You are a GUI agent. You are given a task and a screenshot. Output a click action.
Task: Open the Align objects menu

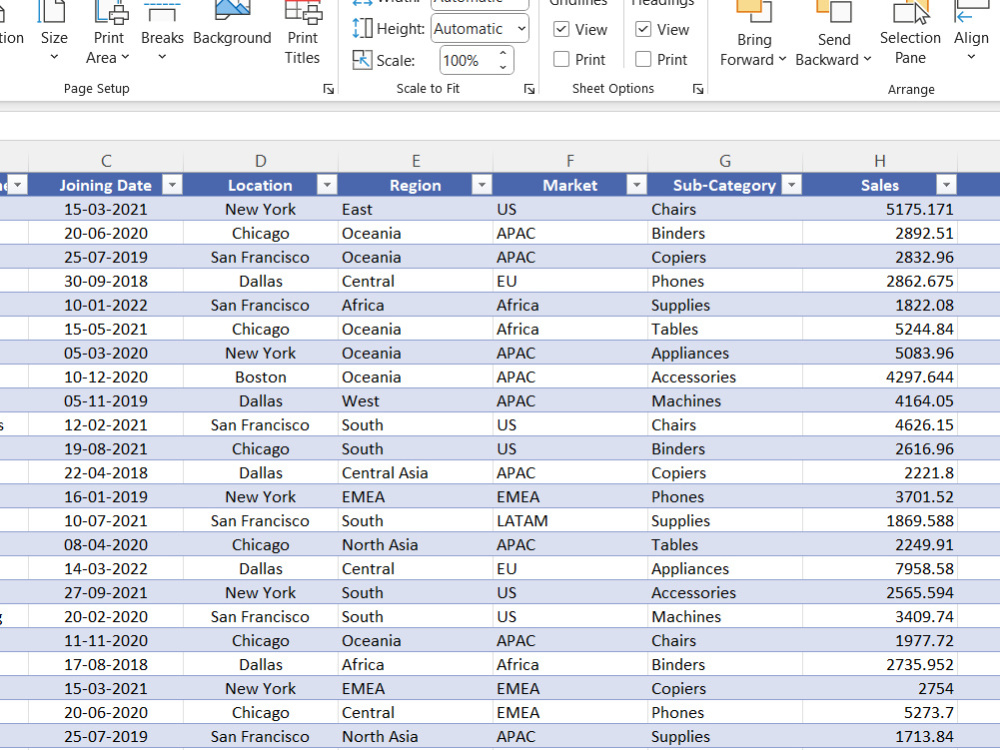pyautogui.click(x=971, y=32)
